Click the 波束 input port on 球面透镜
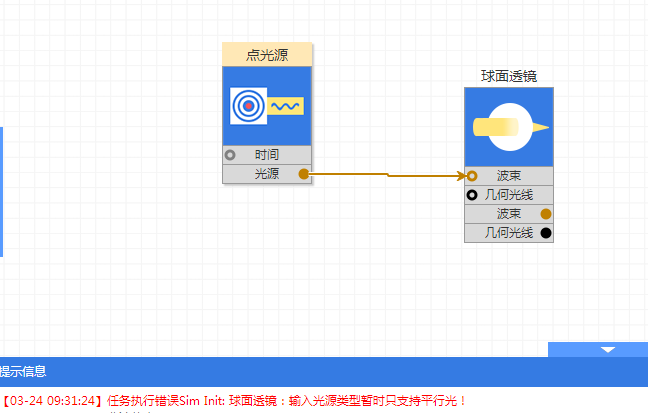Image resolution: width=648 pixels, height=413 pixels. 472,176
